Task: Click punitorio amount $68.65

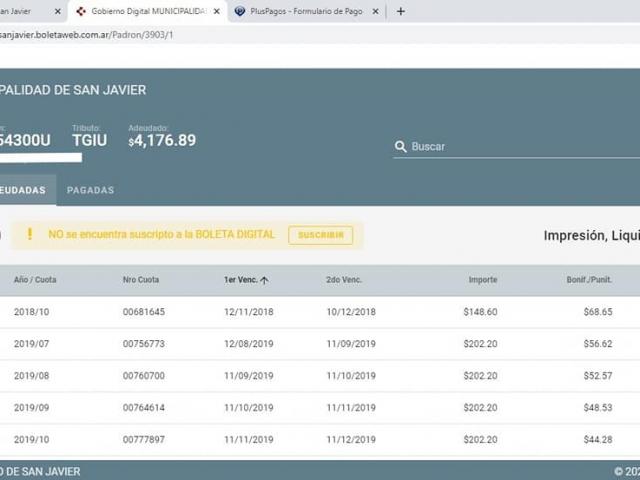Action: (x=598, y=312)
